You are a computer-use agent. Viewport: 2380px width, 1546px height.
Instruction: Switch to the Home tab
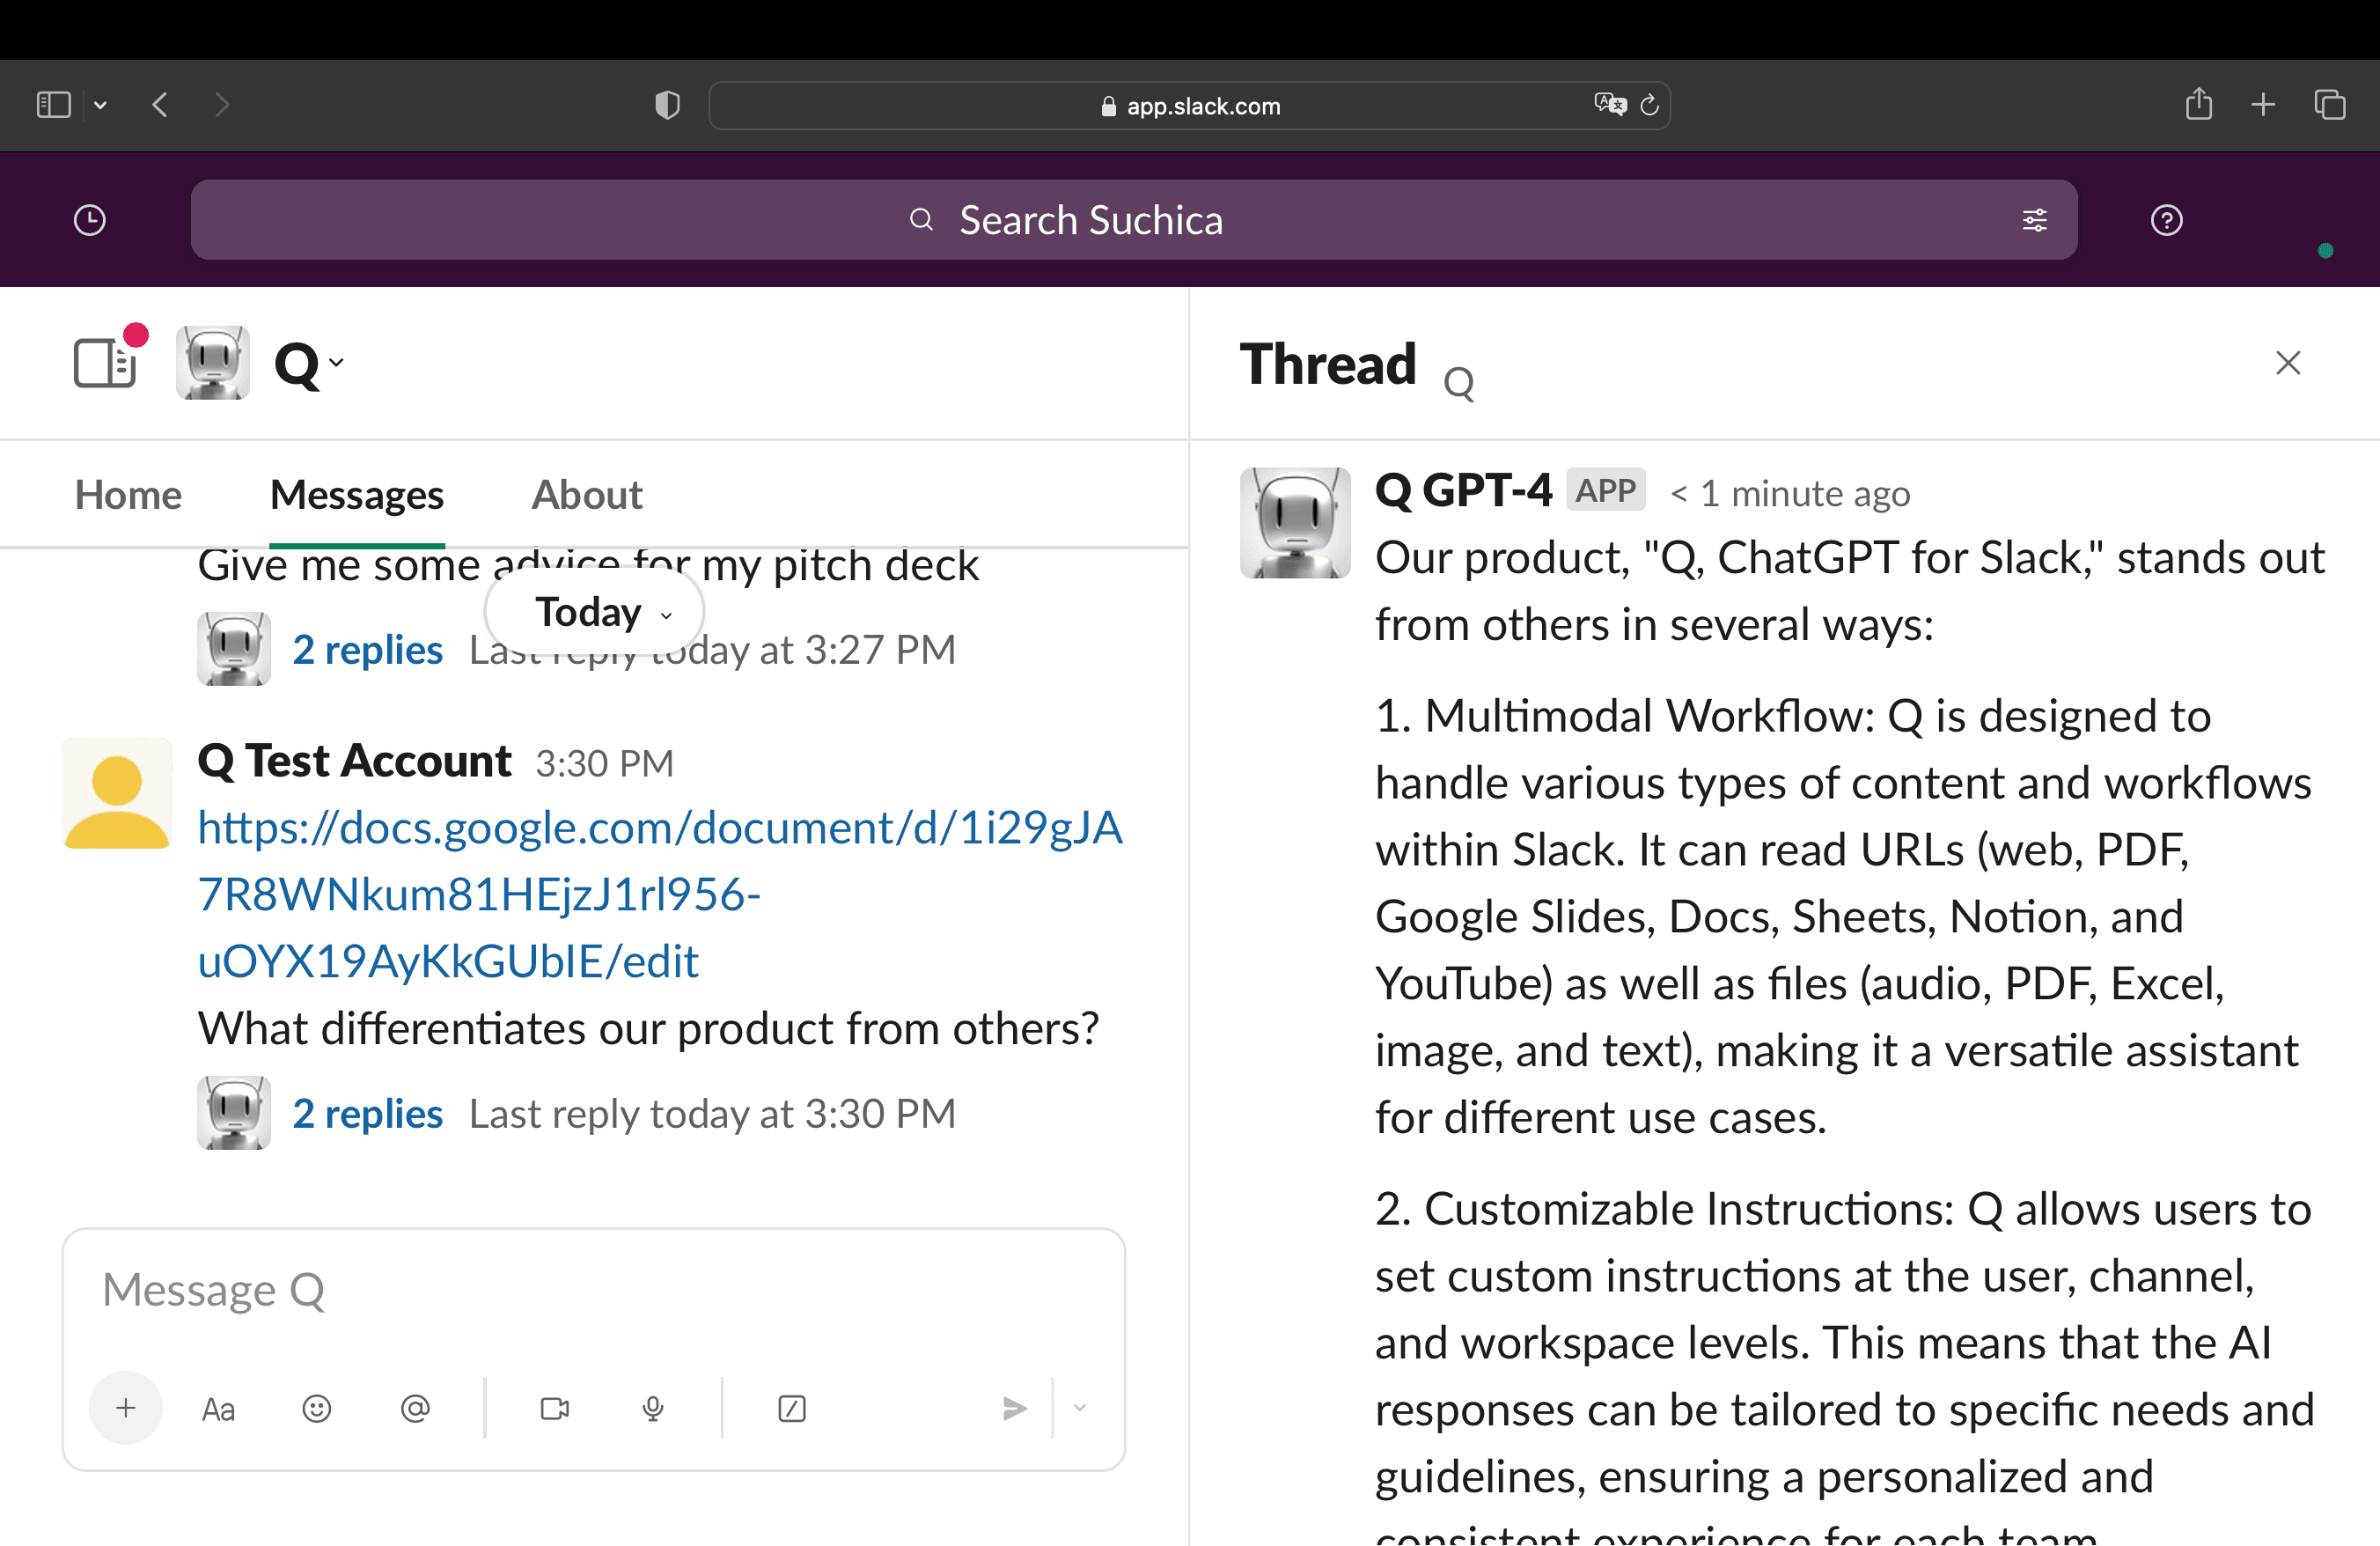click(128, 494)
